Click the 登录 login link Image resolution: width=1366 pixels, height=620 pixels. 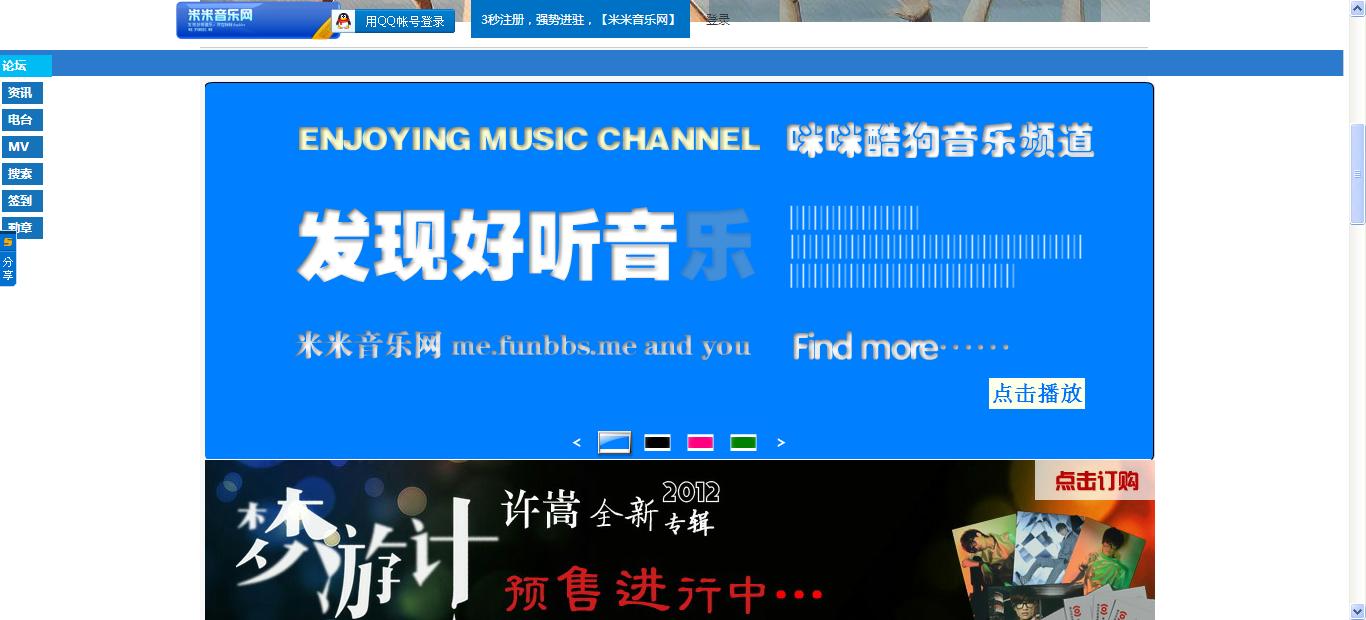pyautogui.click(x=718, y=20)
